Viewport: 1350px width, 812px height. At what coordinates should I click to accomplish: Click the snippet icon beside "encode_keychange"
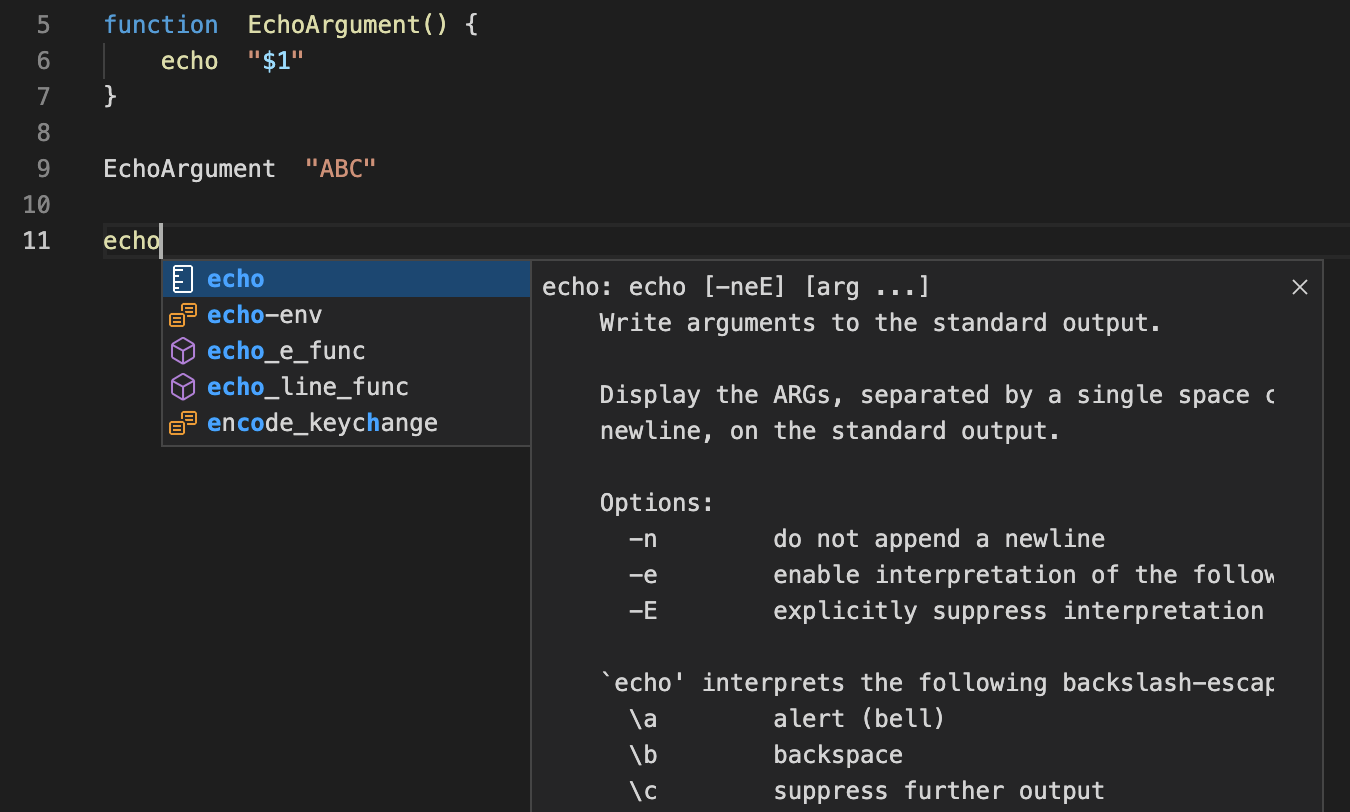pos(182,422)
